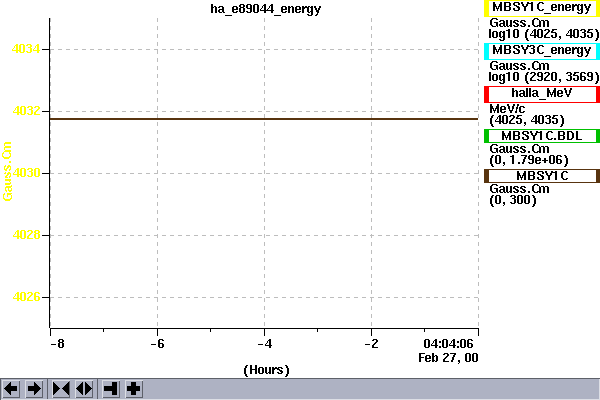The image size is (600, 400).
Task: Click the pan right arrow button
Action: [x=33, y=388]
